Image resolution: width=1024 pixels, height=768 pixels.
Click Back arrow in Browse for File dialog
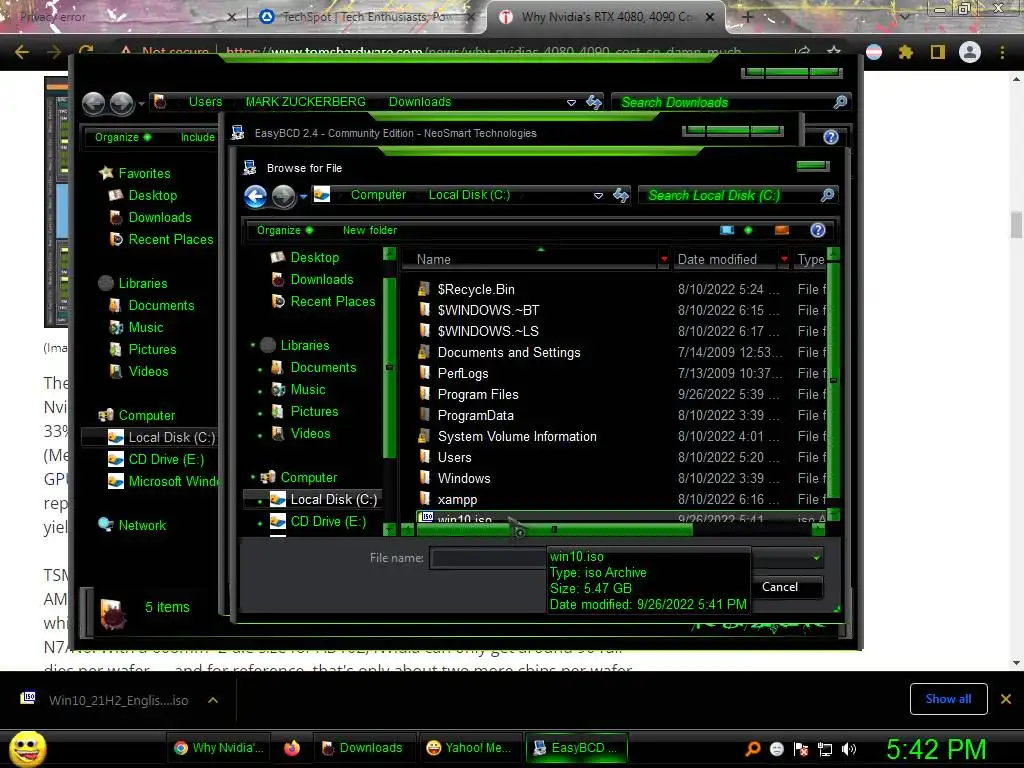point(255,196)
